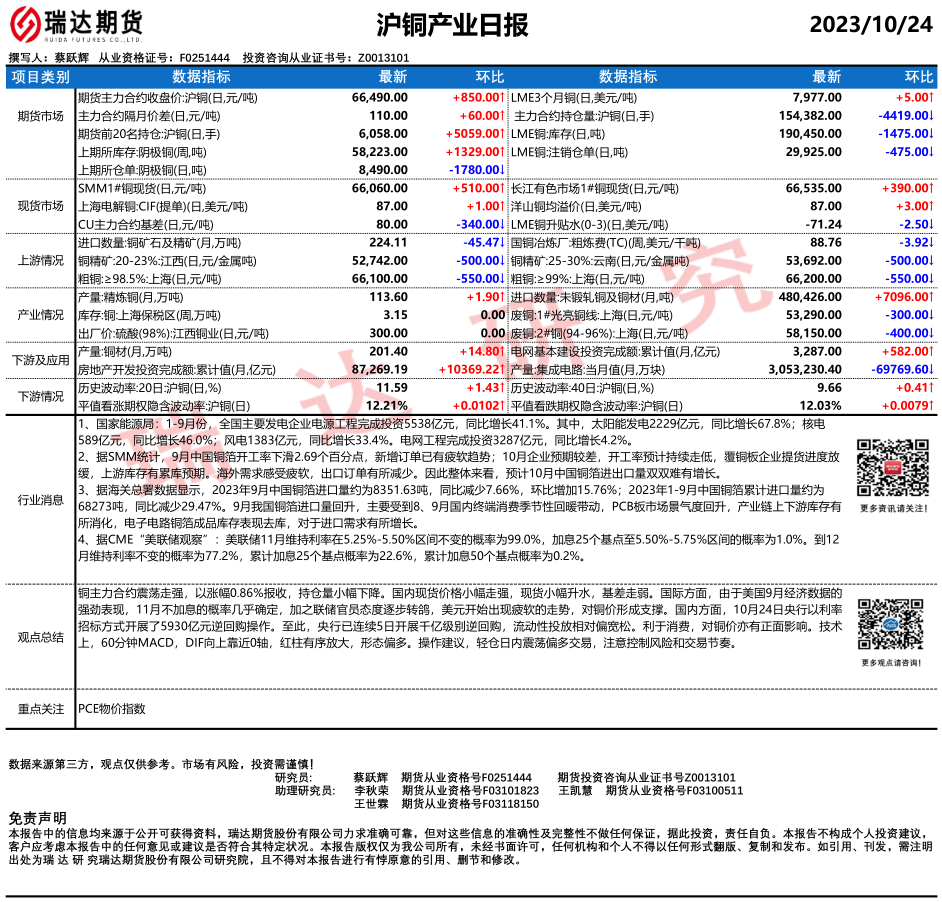
Task: Open the 观点总结 section label
Action: click(40, 636)
